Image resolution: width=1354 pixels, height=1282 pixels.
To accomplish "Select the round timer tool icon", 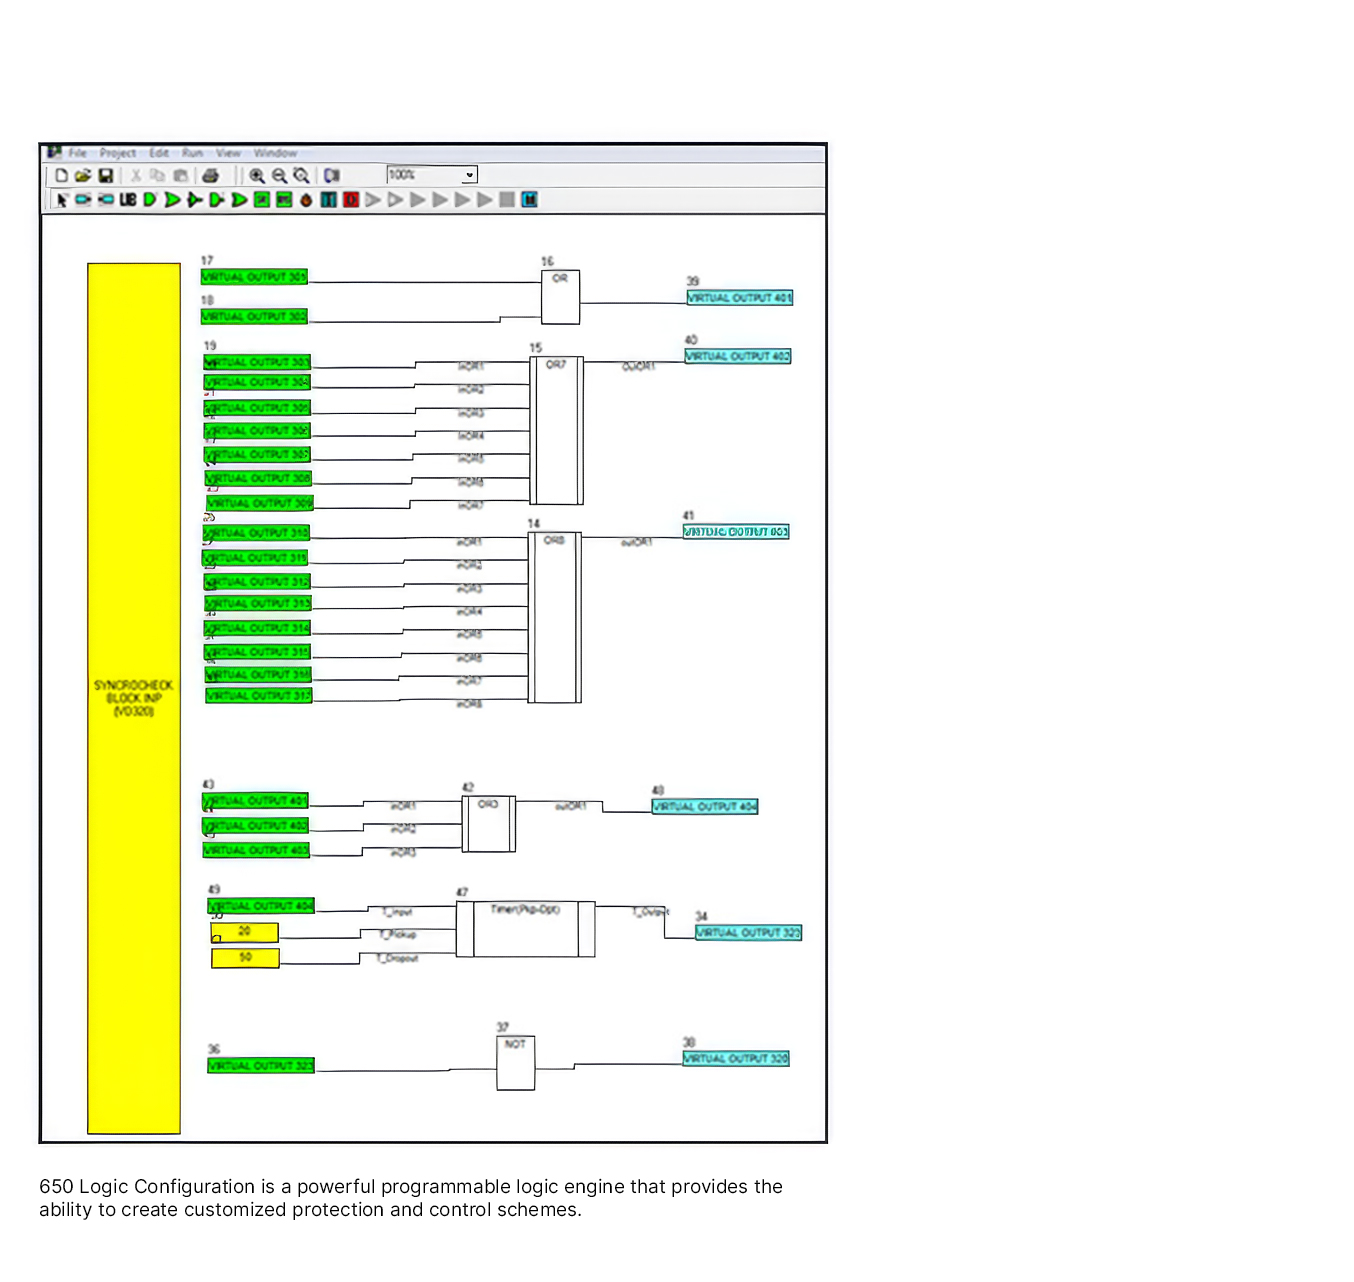I will [x=306, y=200].
